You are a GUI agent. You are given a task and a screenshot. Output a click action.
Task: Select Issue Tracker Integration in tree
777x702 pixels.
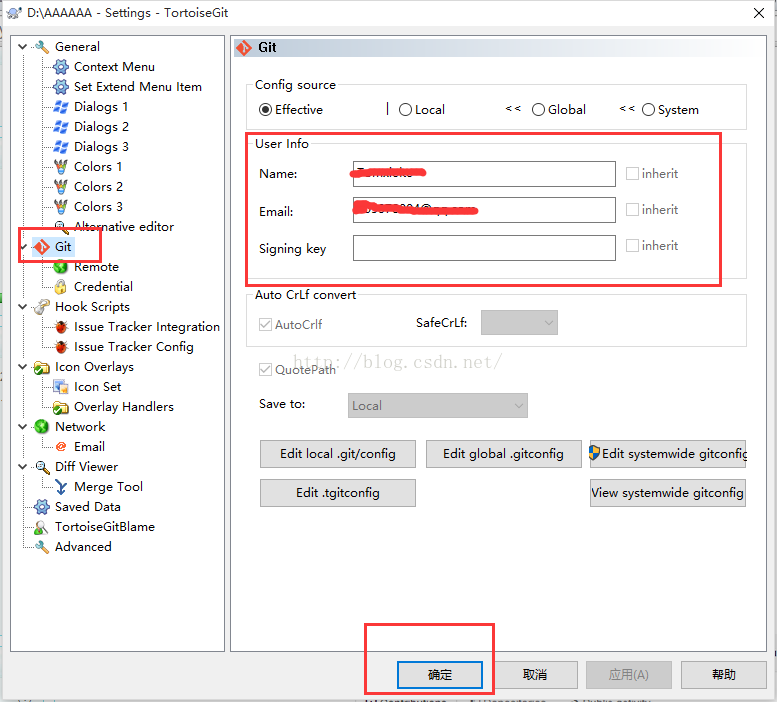pyautogui.click(x=147, y=327)
